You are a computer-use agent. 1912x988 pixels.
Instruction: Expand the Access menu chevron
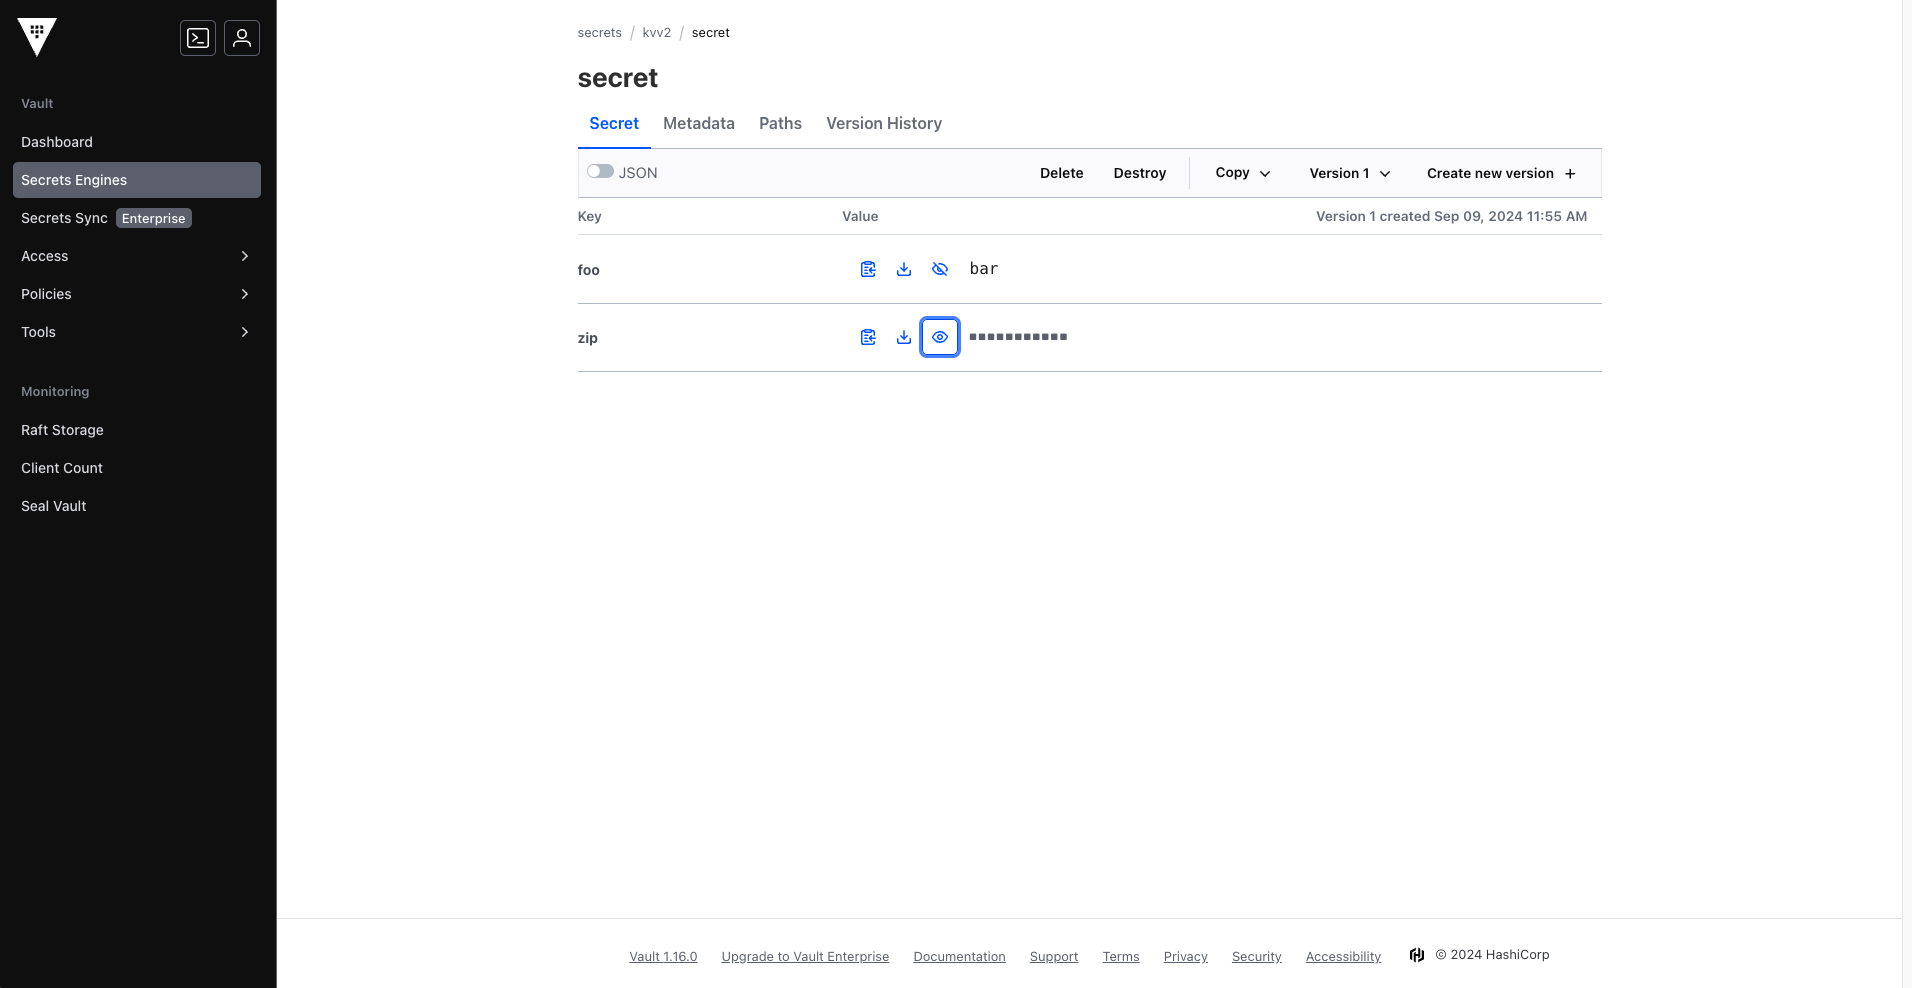click(245, 256)
